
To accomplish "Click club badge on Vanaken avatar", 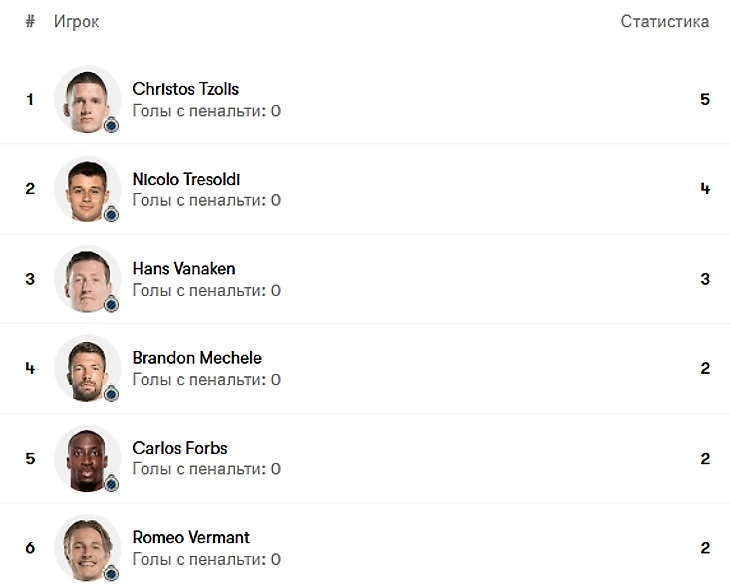I will click(111, 304).
